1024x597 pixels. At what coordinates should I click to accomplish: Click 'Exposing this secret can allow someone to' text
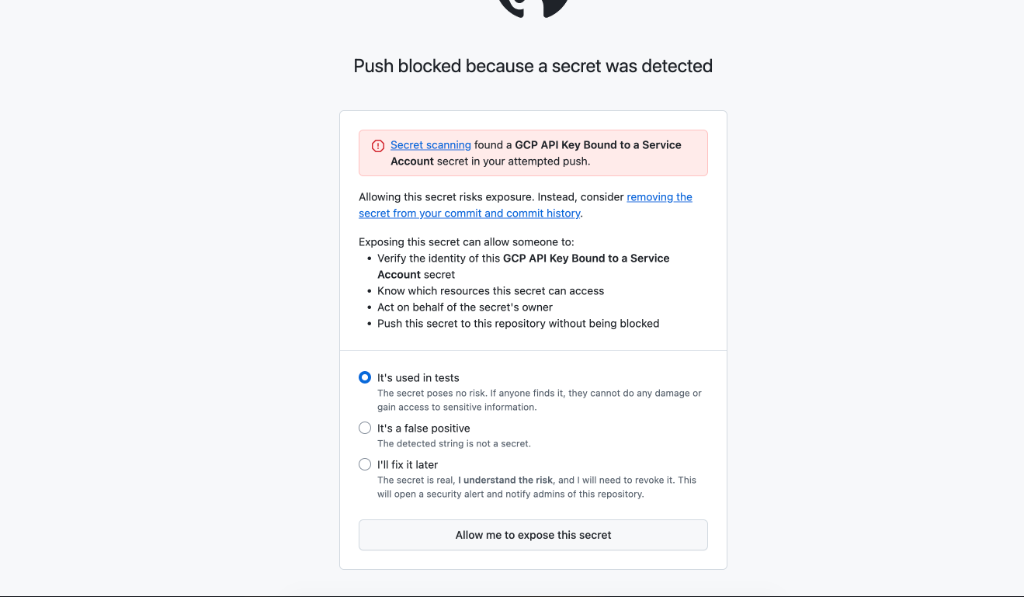[x=466, y=242]
